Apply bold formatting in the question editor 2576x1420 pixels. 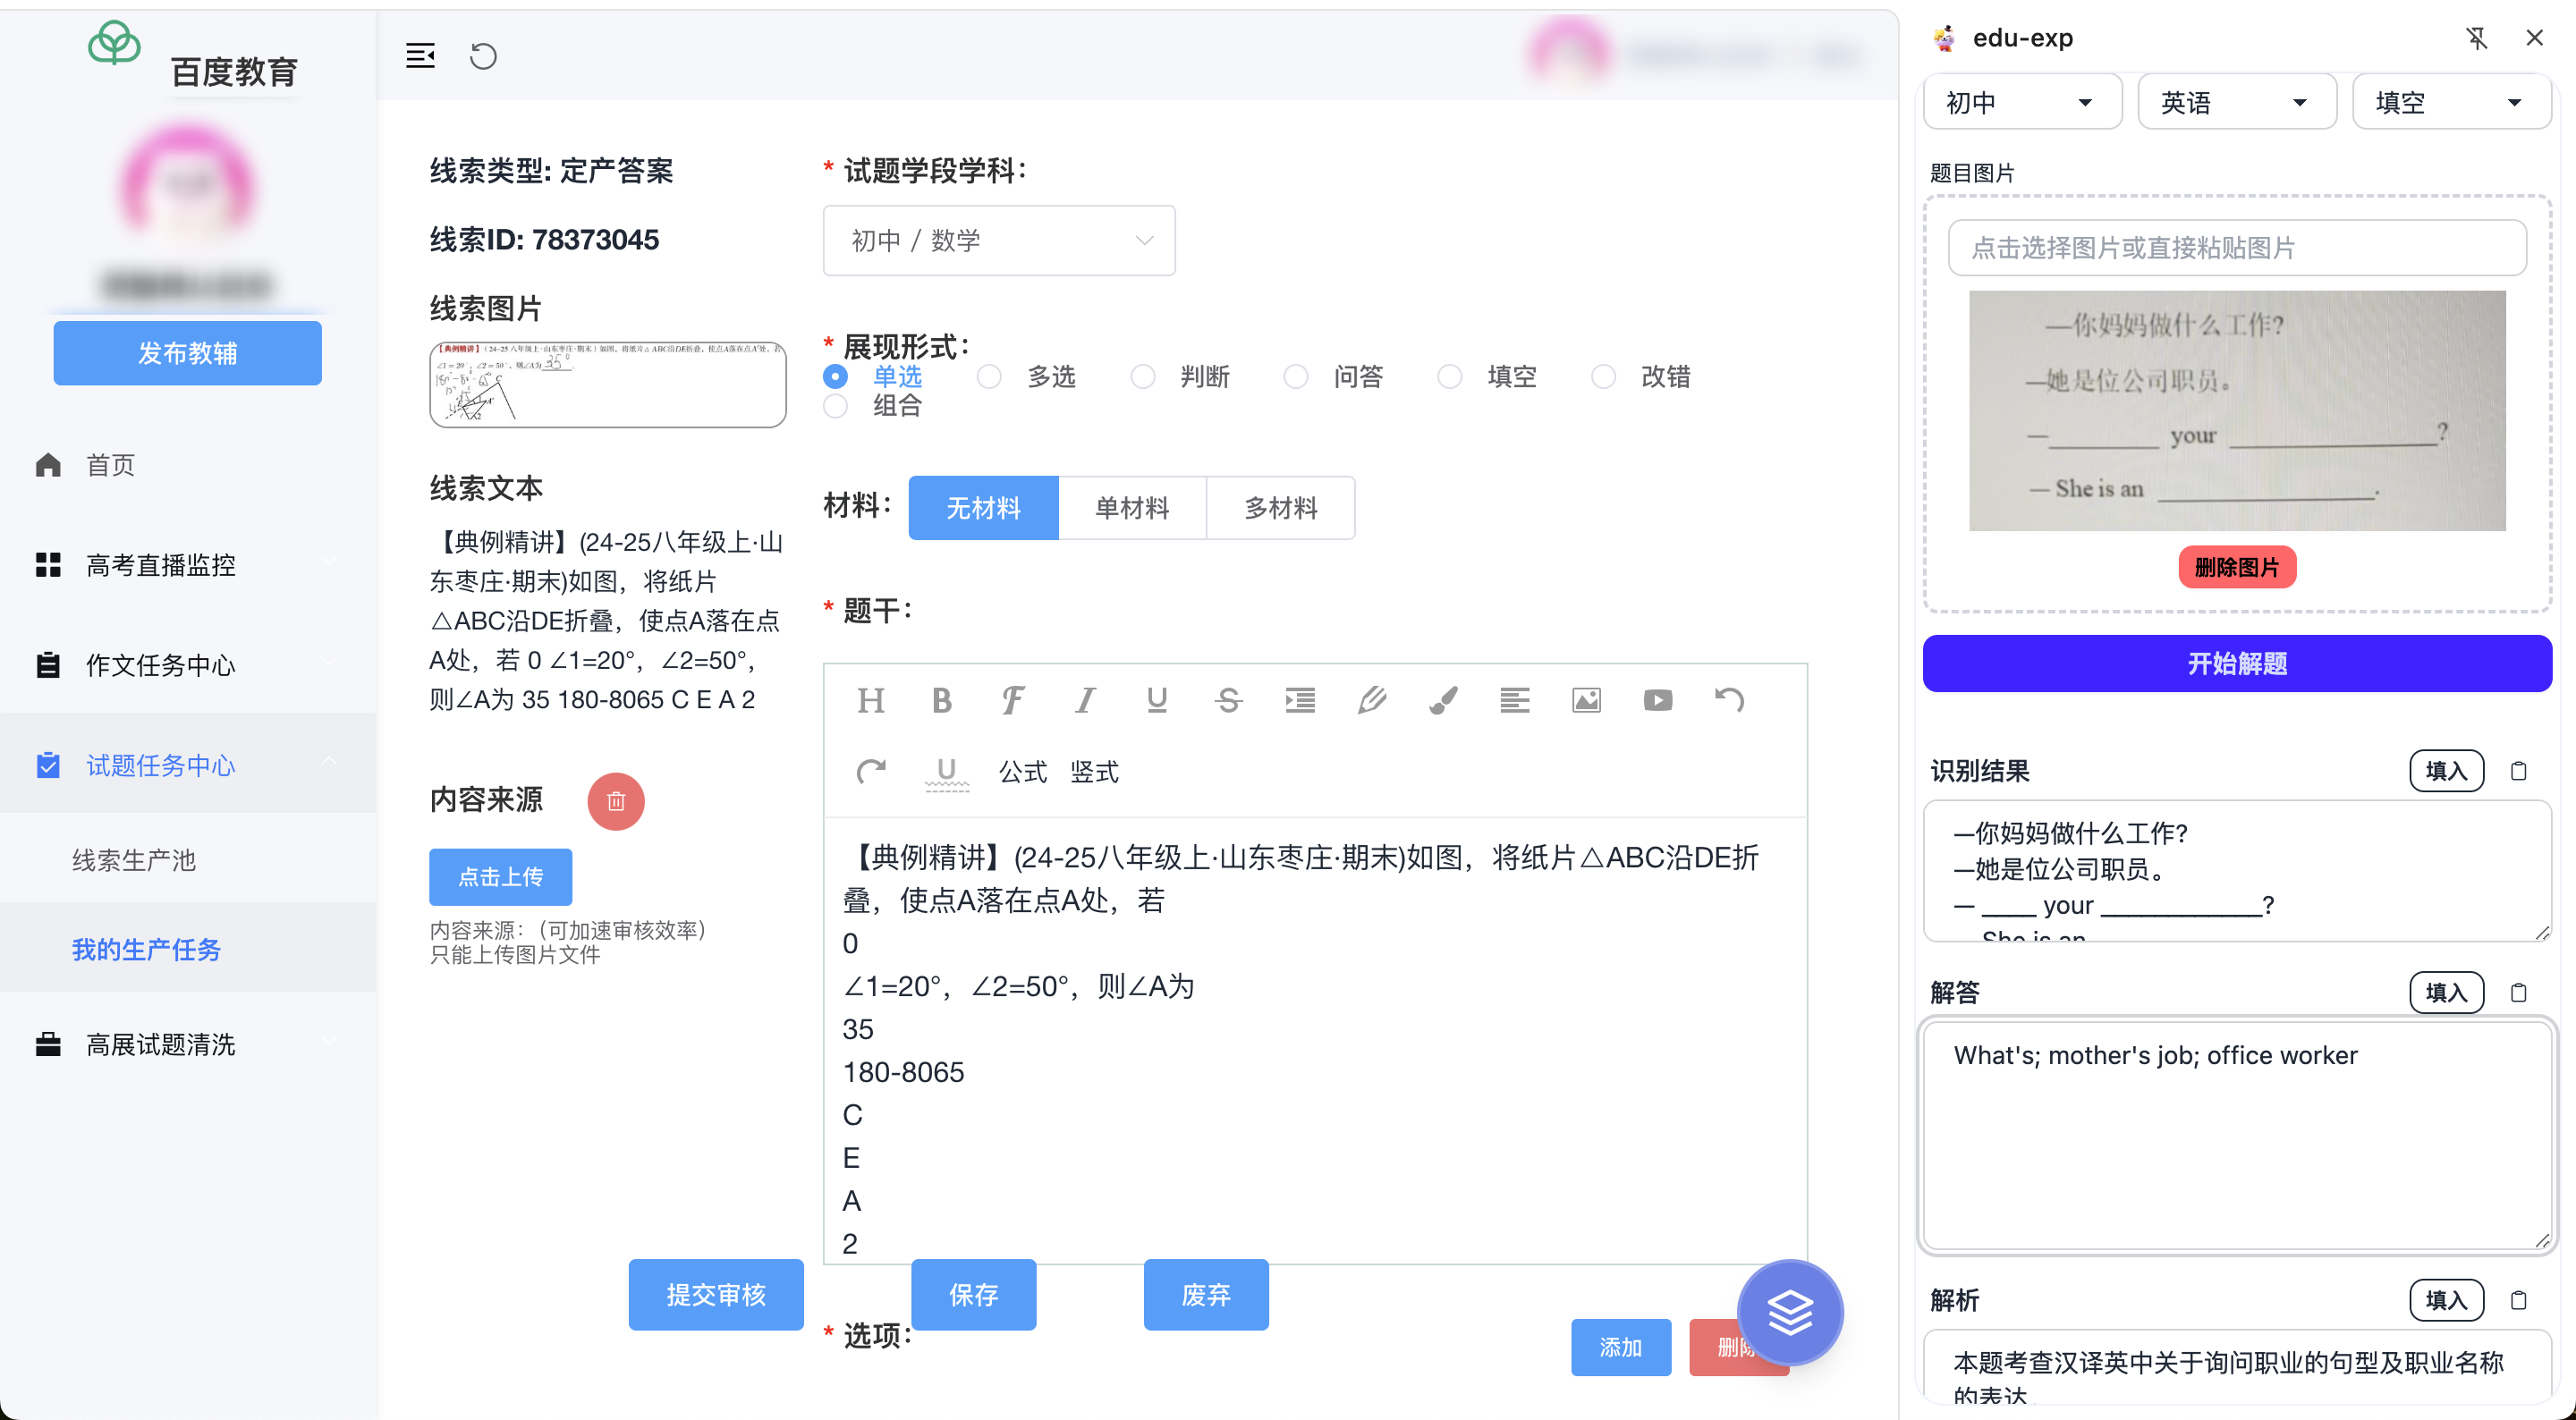click(941, 700)
